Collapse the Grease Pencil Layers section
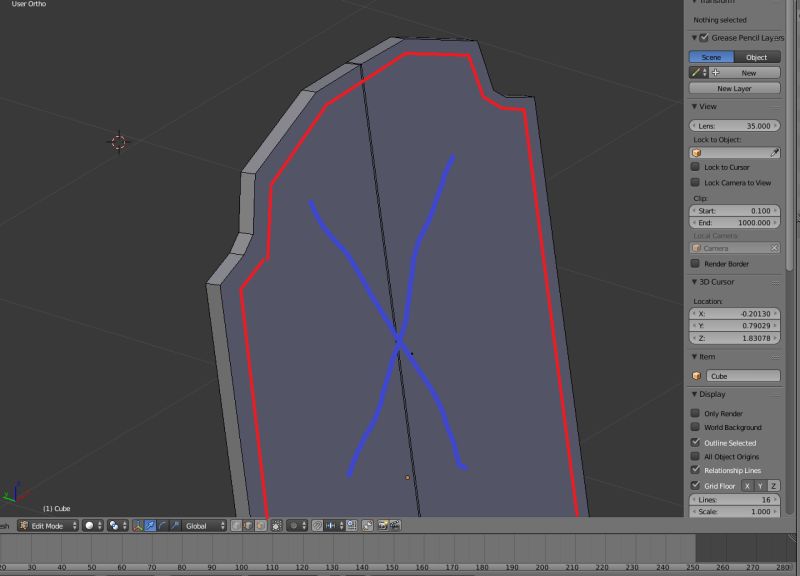The height and width of the screenshot is (576, 800). [x=692, y=37]
